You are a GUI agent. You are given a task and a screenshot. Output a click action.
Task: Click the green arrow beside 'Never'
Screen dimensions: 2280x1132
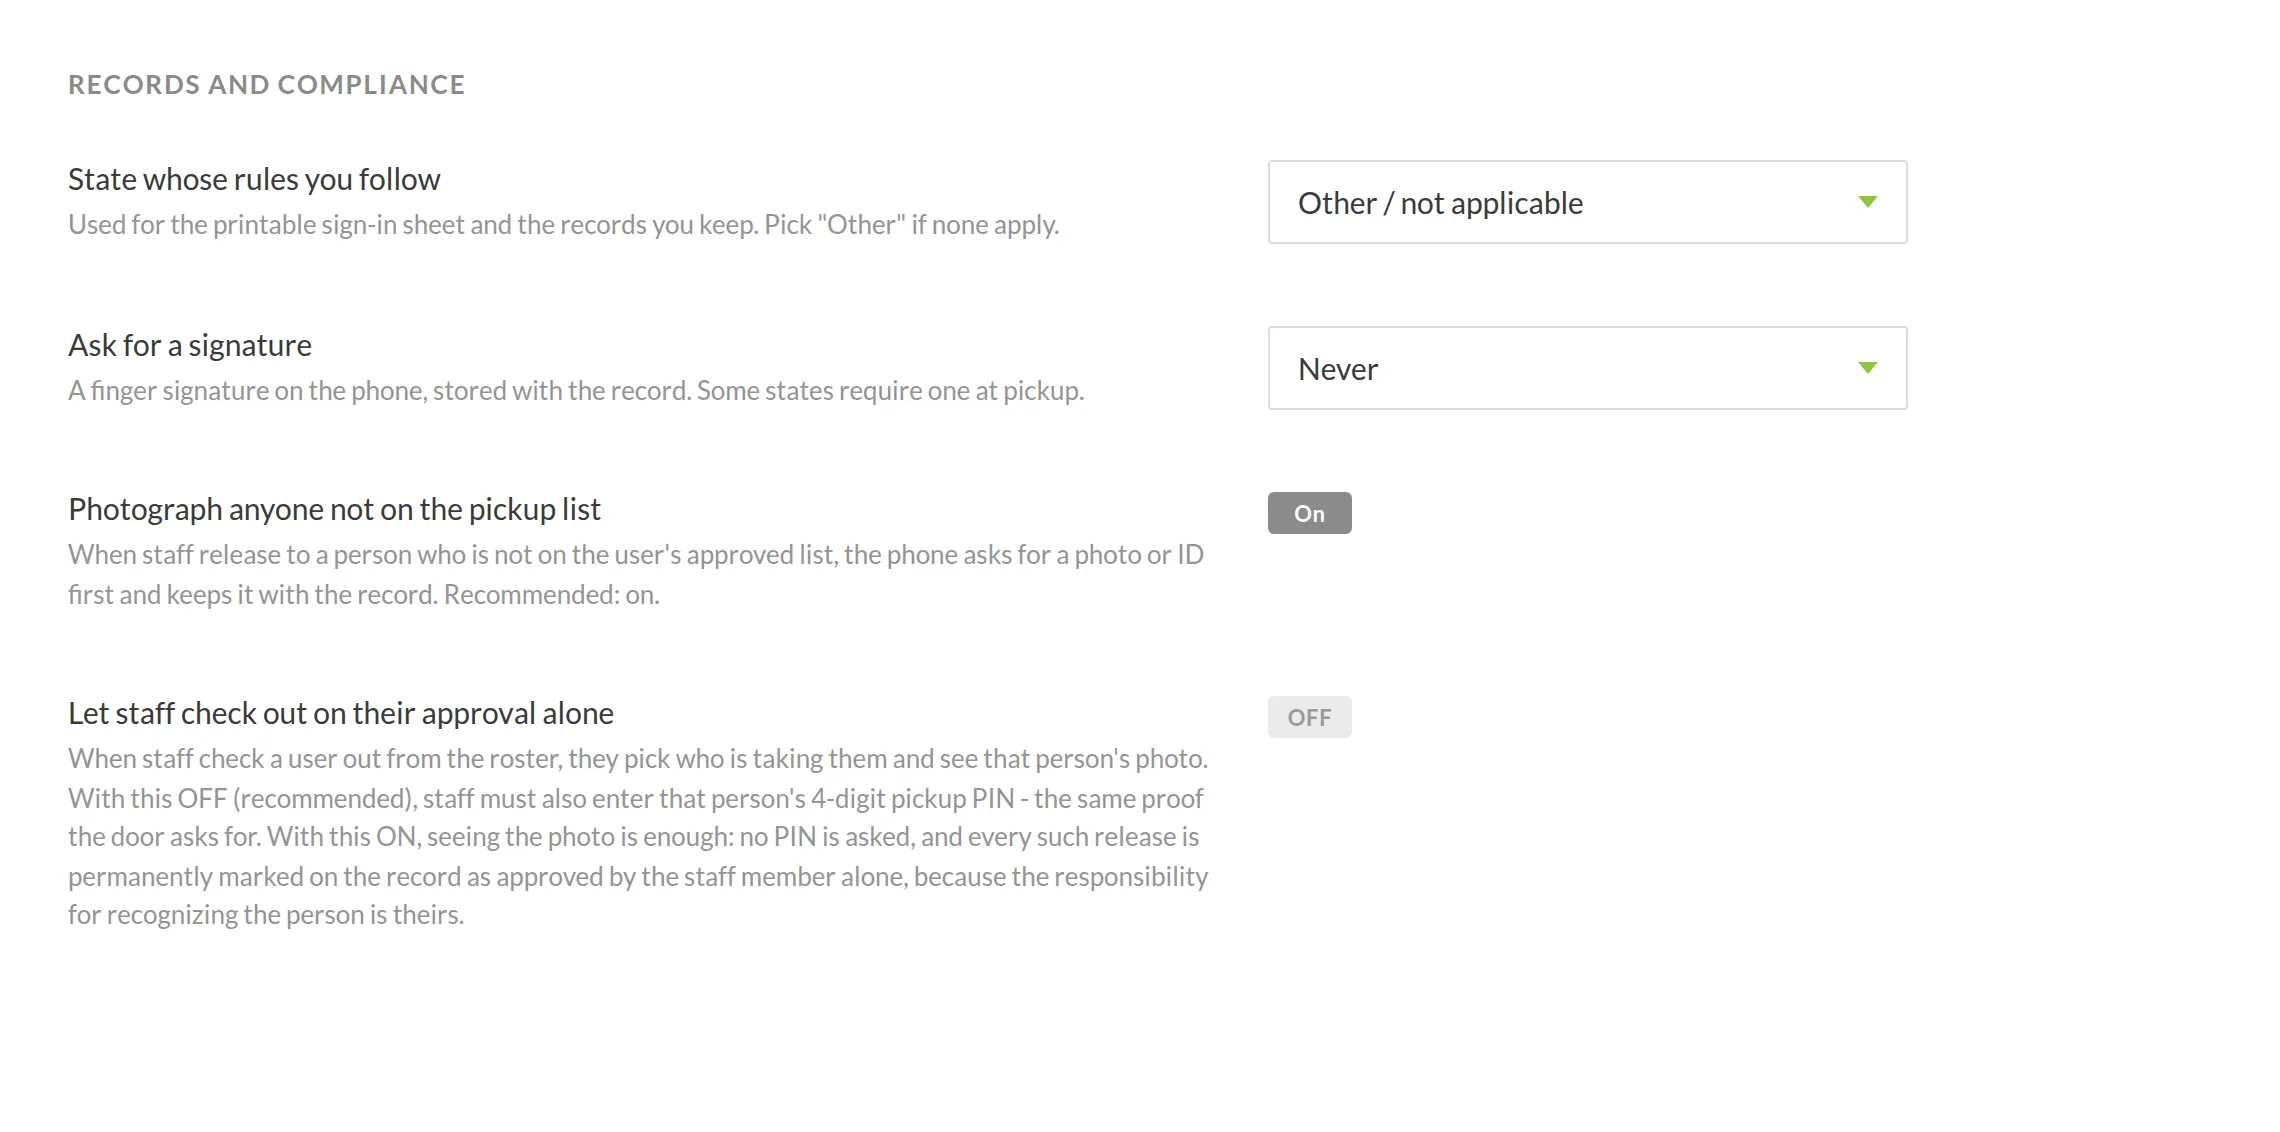[1867, 368]
